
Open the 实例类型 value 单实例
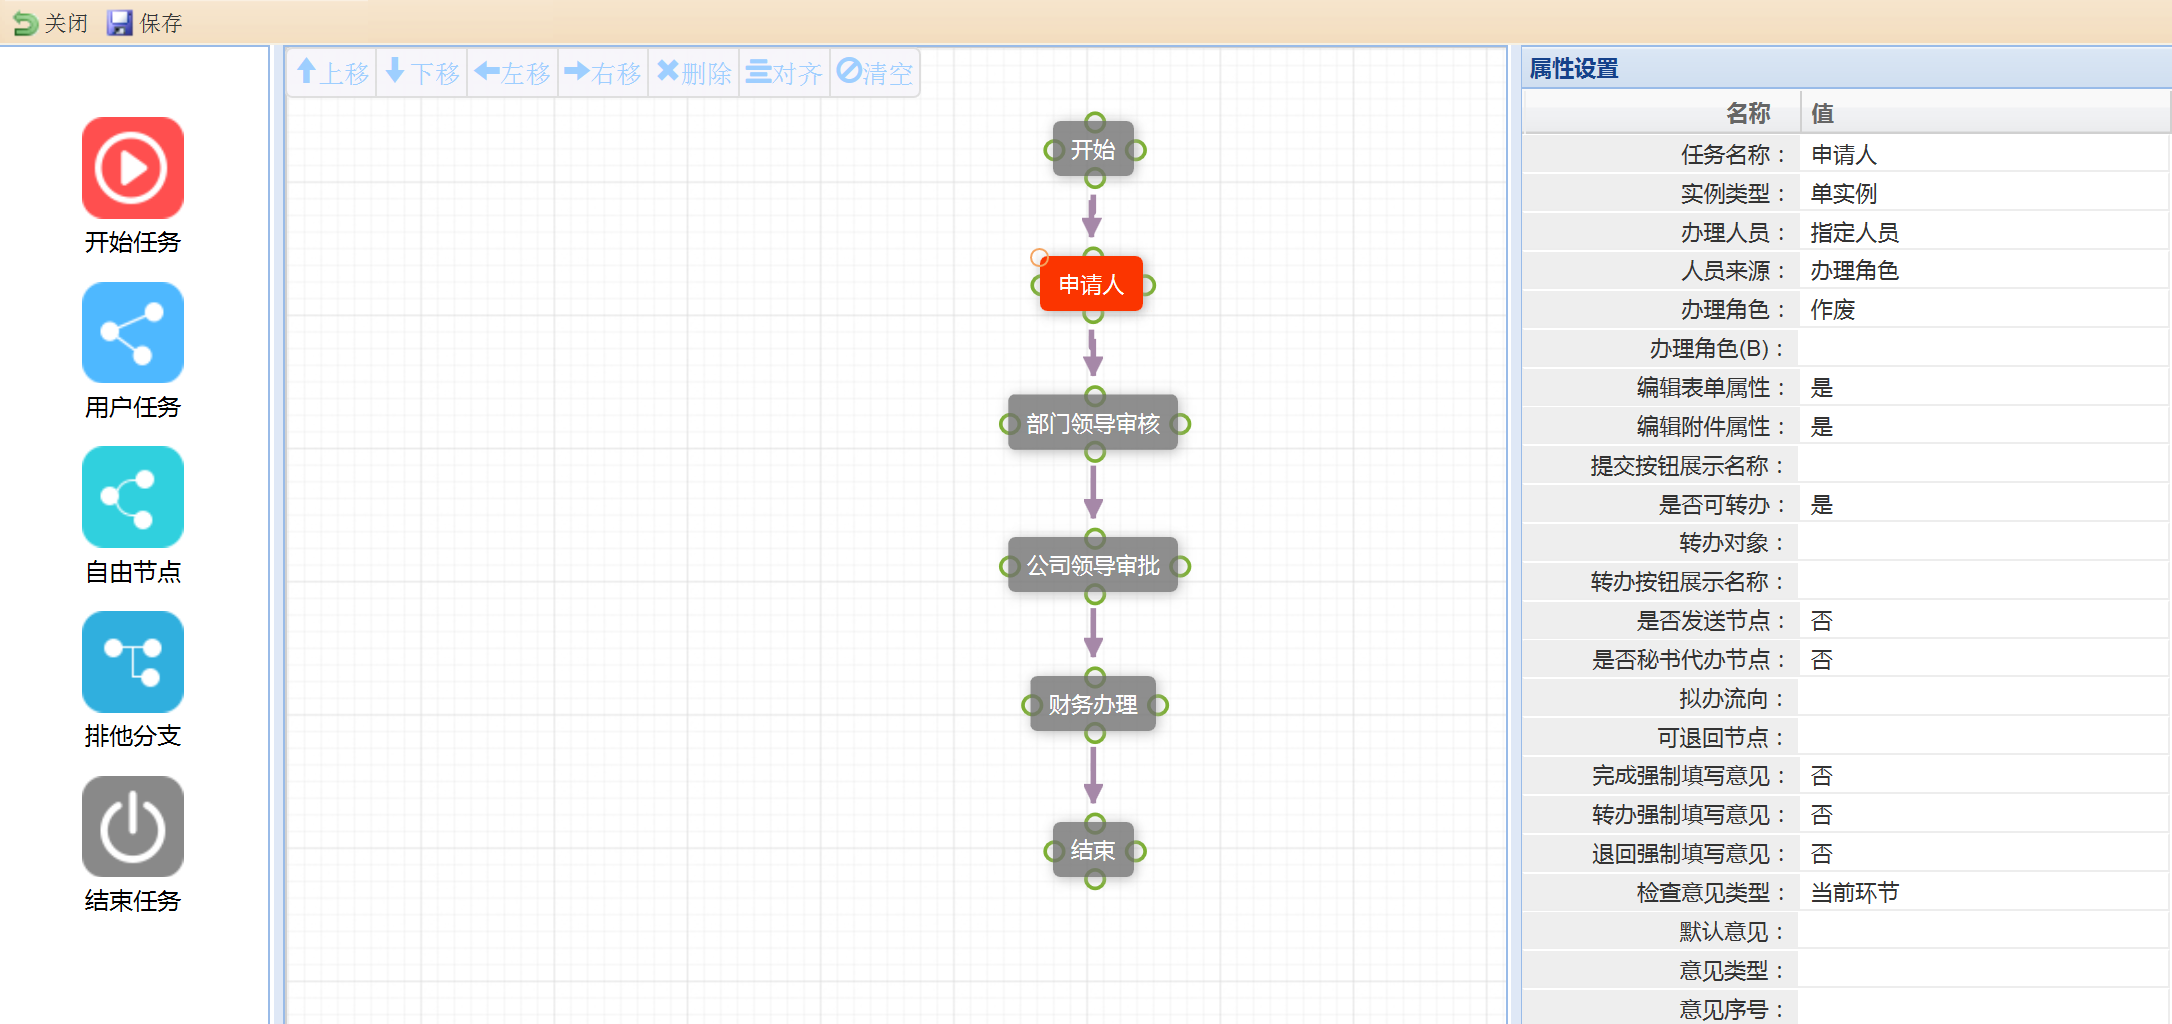click(x=1980, y=194)
